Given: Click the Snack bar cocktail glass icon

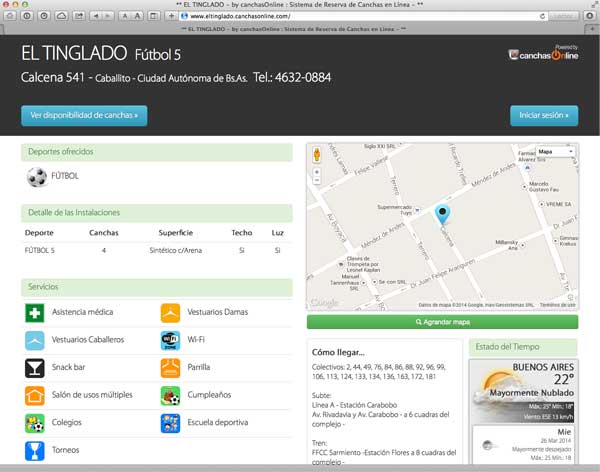Looking at the screenshot, I should 34,368.
